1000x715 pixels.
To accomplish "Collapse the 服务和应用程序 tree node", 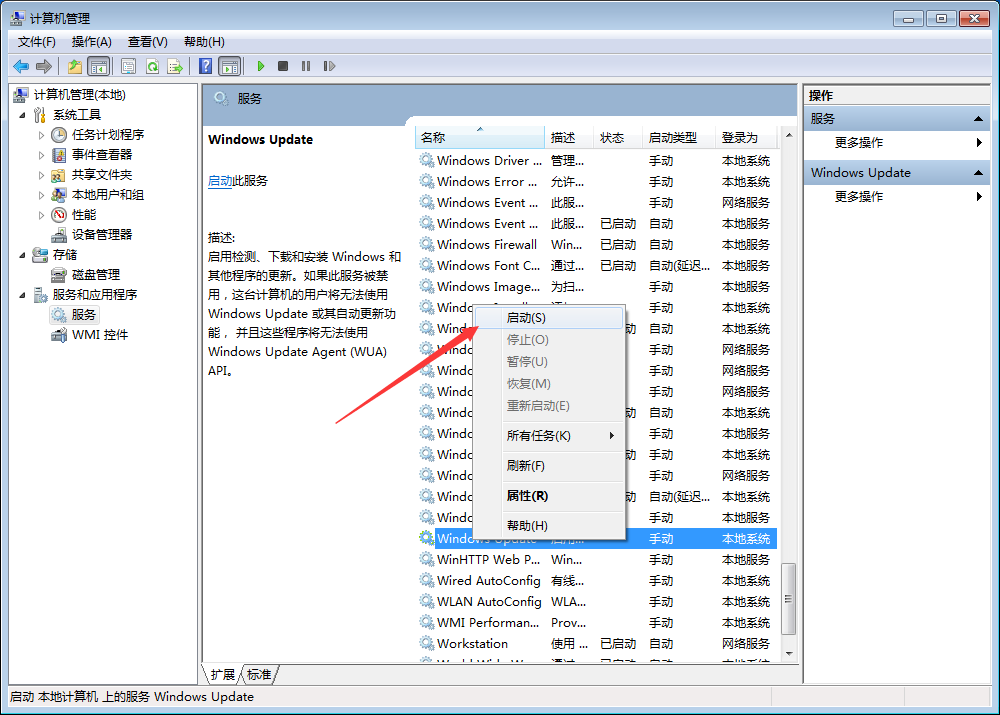I will pyautogui.click(x=23, y=295).
